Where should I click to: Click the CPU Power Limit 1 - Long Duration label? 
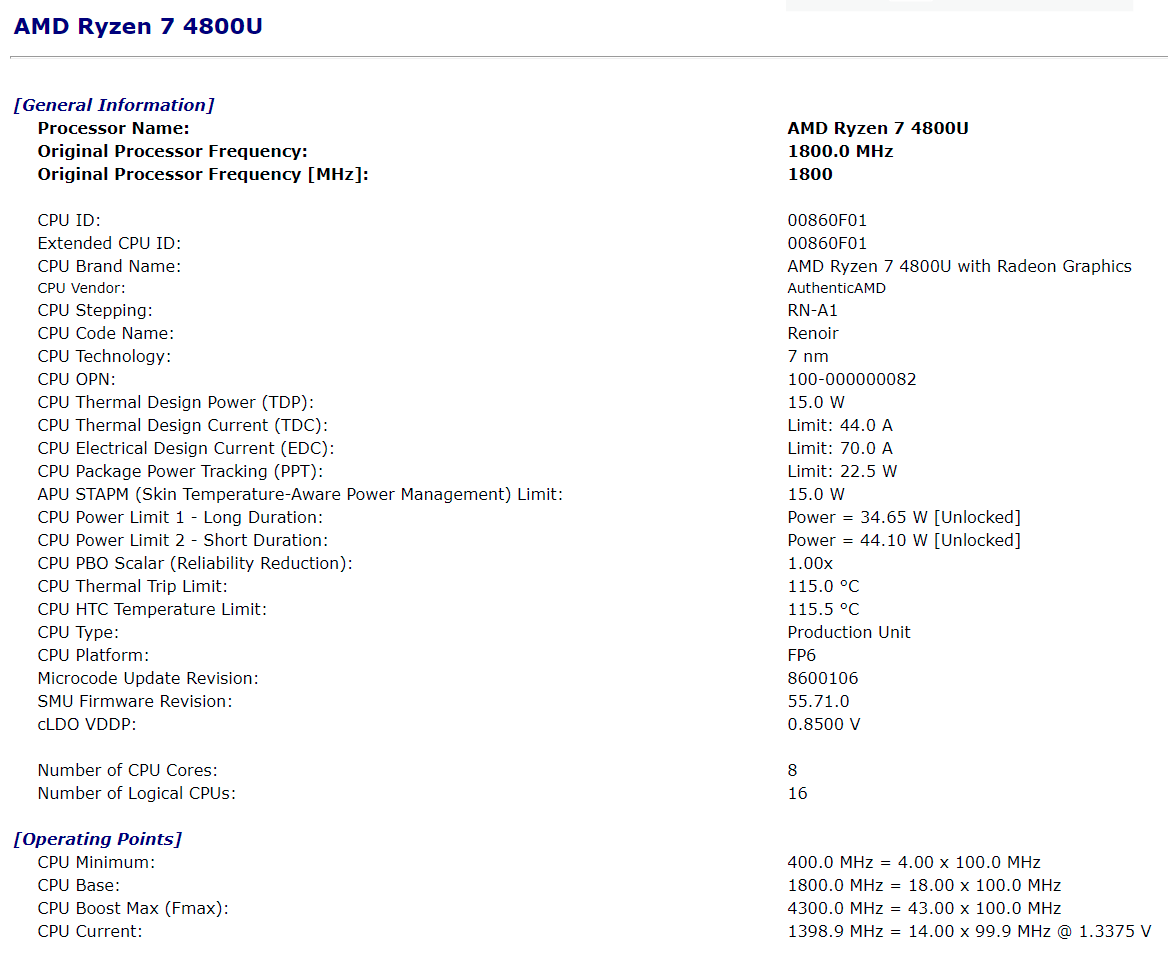(180, 518)
